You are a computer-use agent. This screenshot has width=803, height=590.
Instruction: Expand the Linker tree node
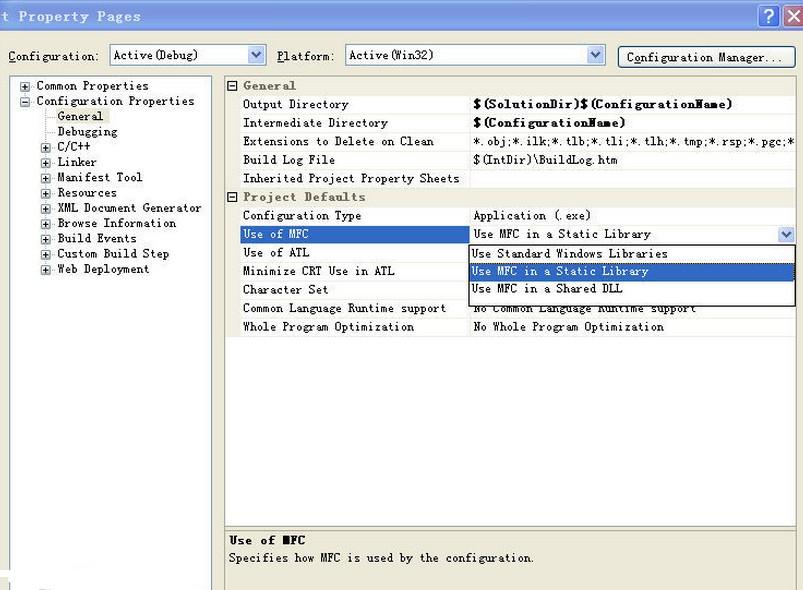tap(46, 163)
